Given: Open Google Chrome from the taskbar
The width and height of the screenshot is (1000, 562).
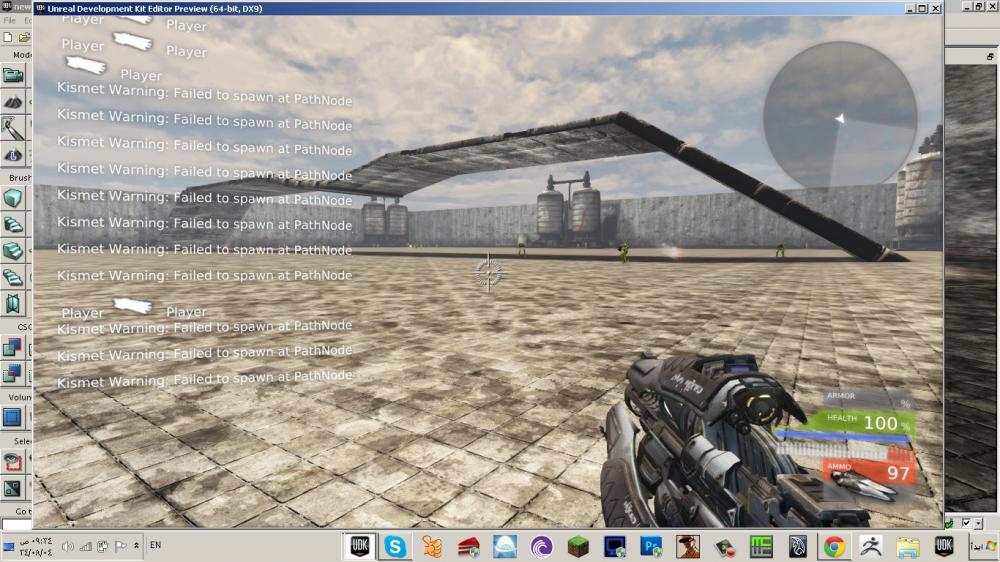Looking at the screenshot, I should [834, 547].
